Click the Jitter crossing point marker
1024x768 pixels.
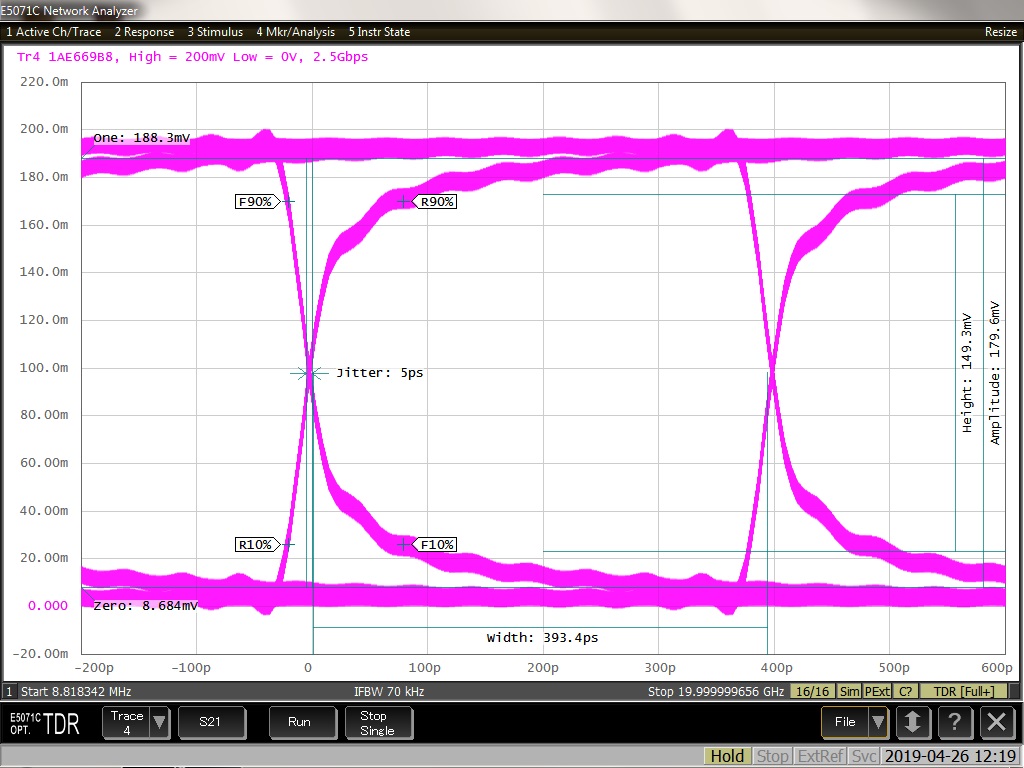pos(310,373)
